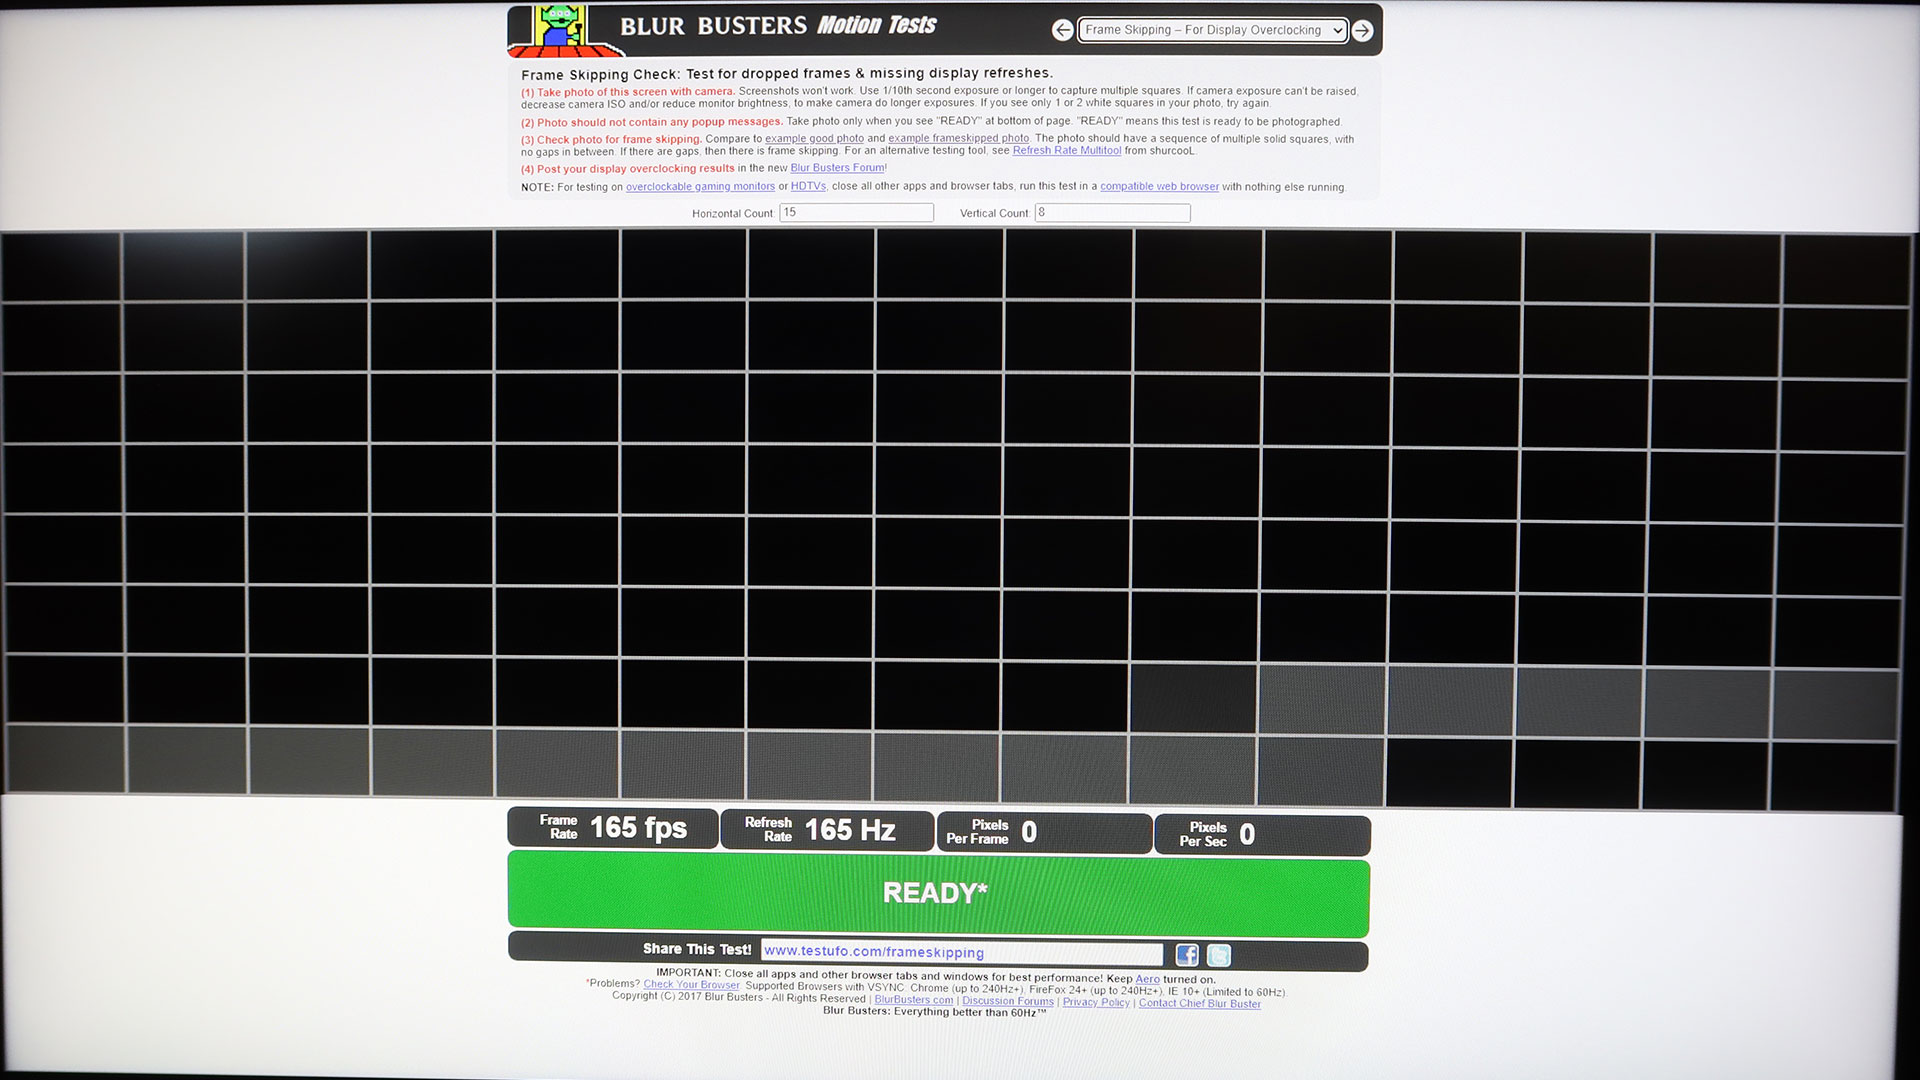1920x1080 pixels.
Task: Go to previous test with left arrow
Action: 1063,30
